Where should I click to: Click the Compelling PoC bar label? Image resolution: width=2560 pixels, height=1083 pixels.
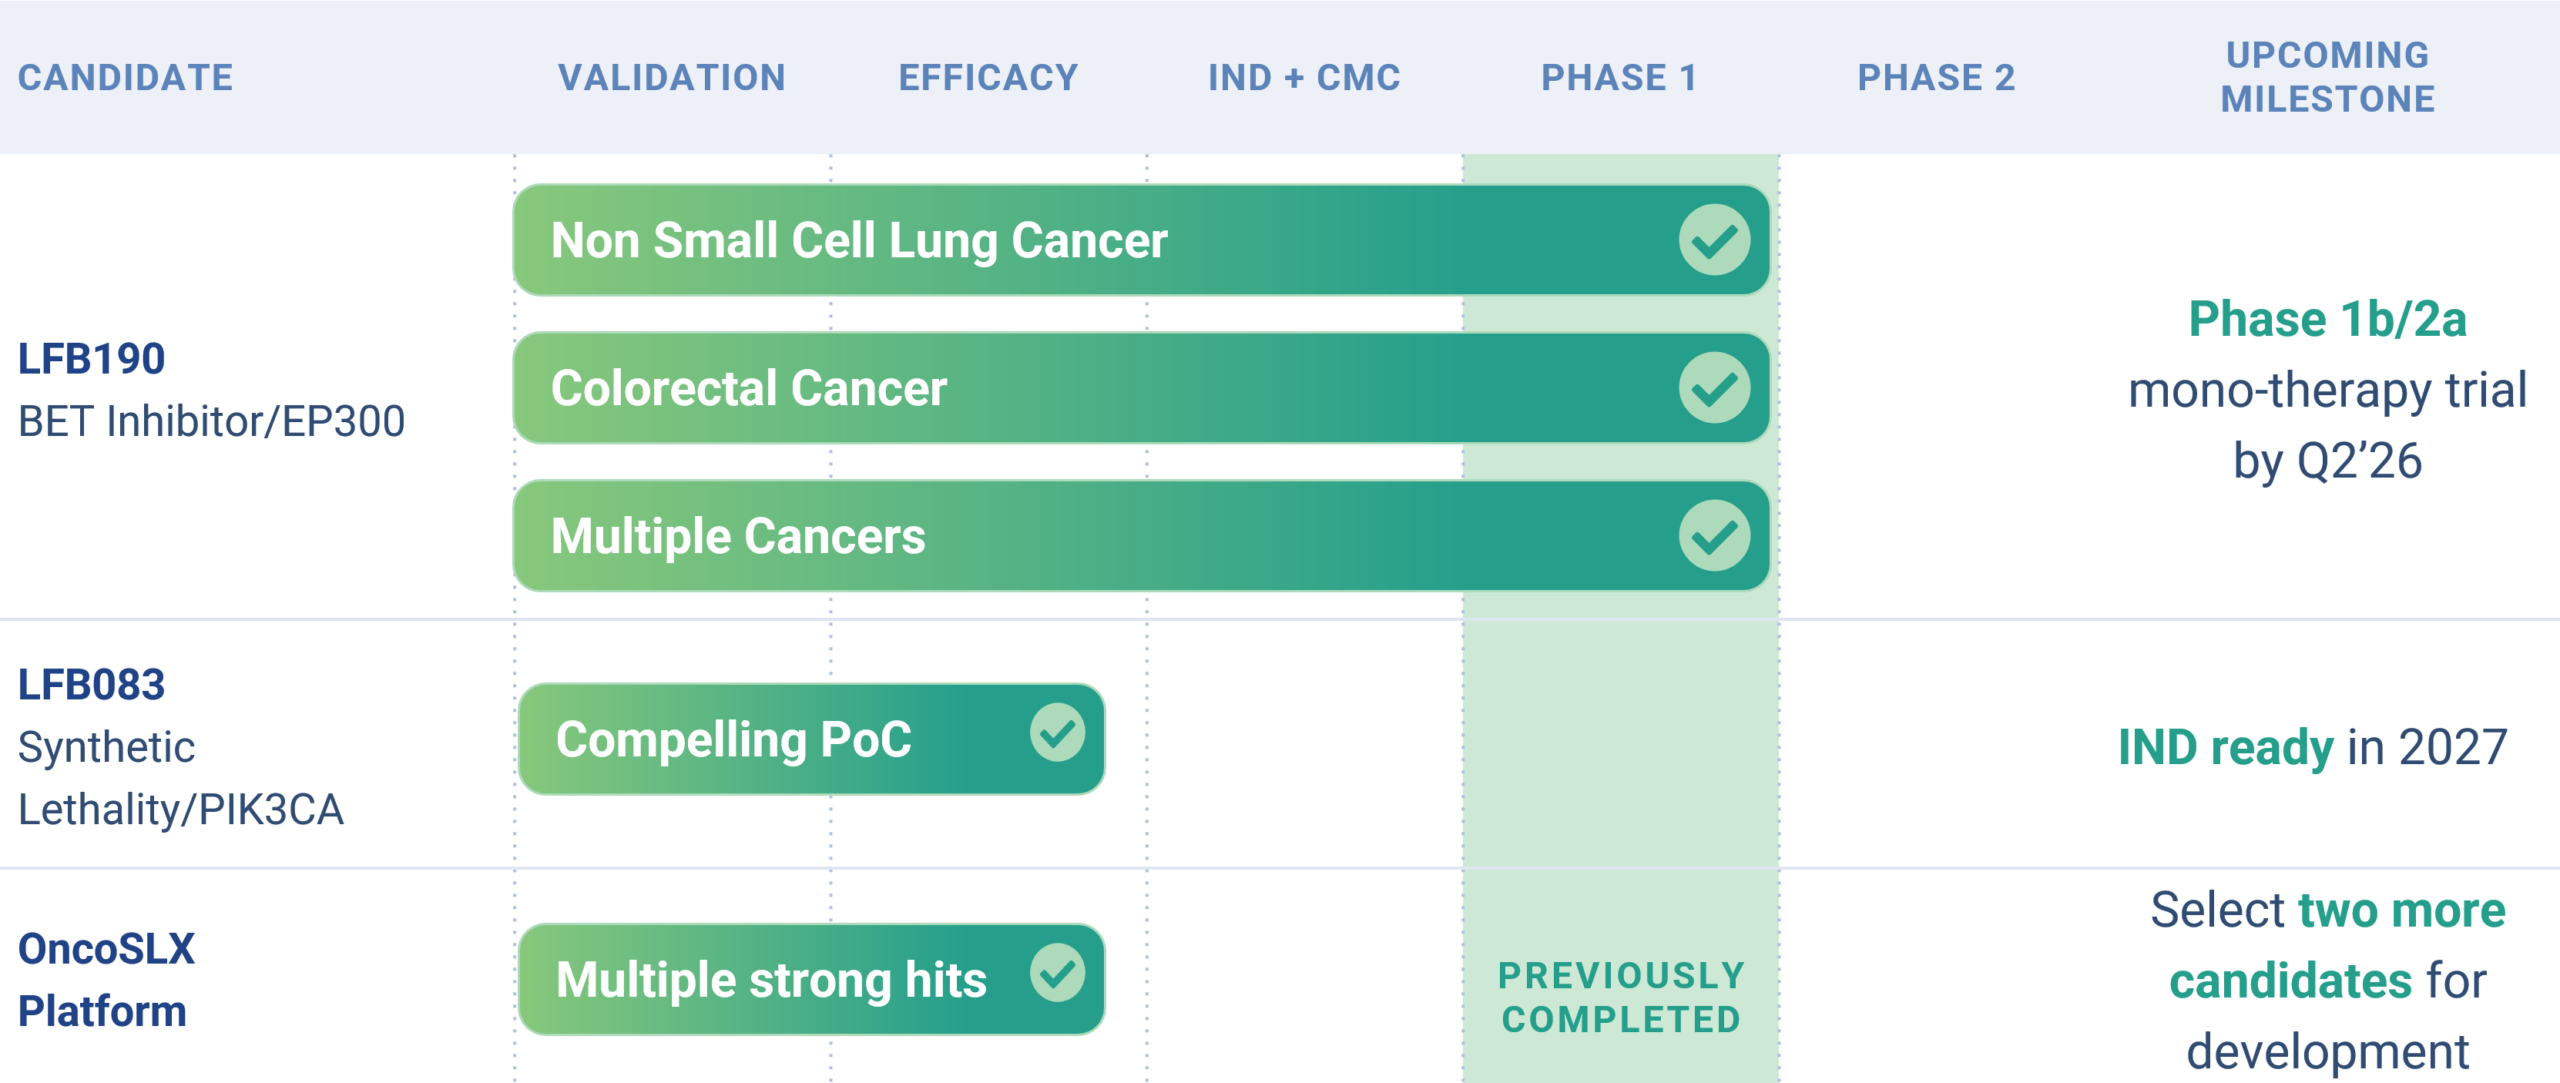[x=733, y=740]
